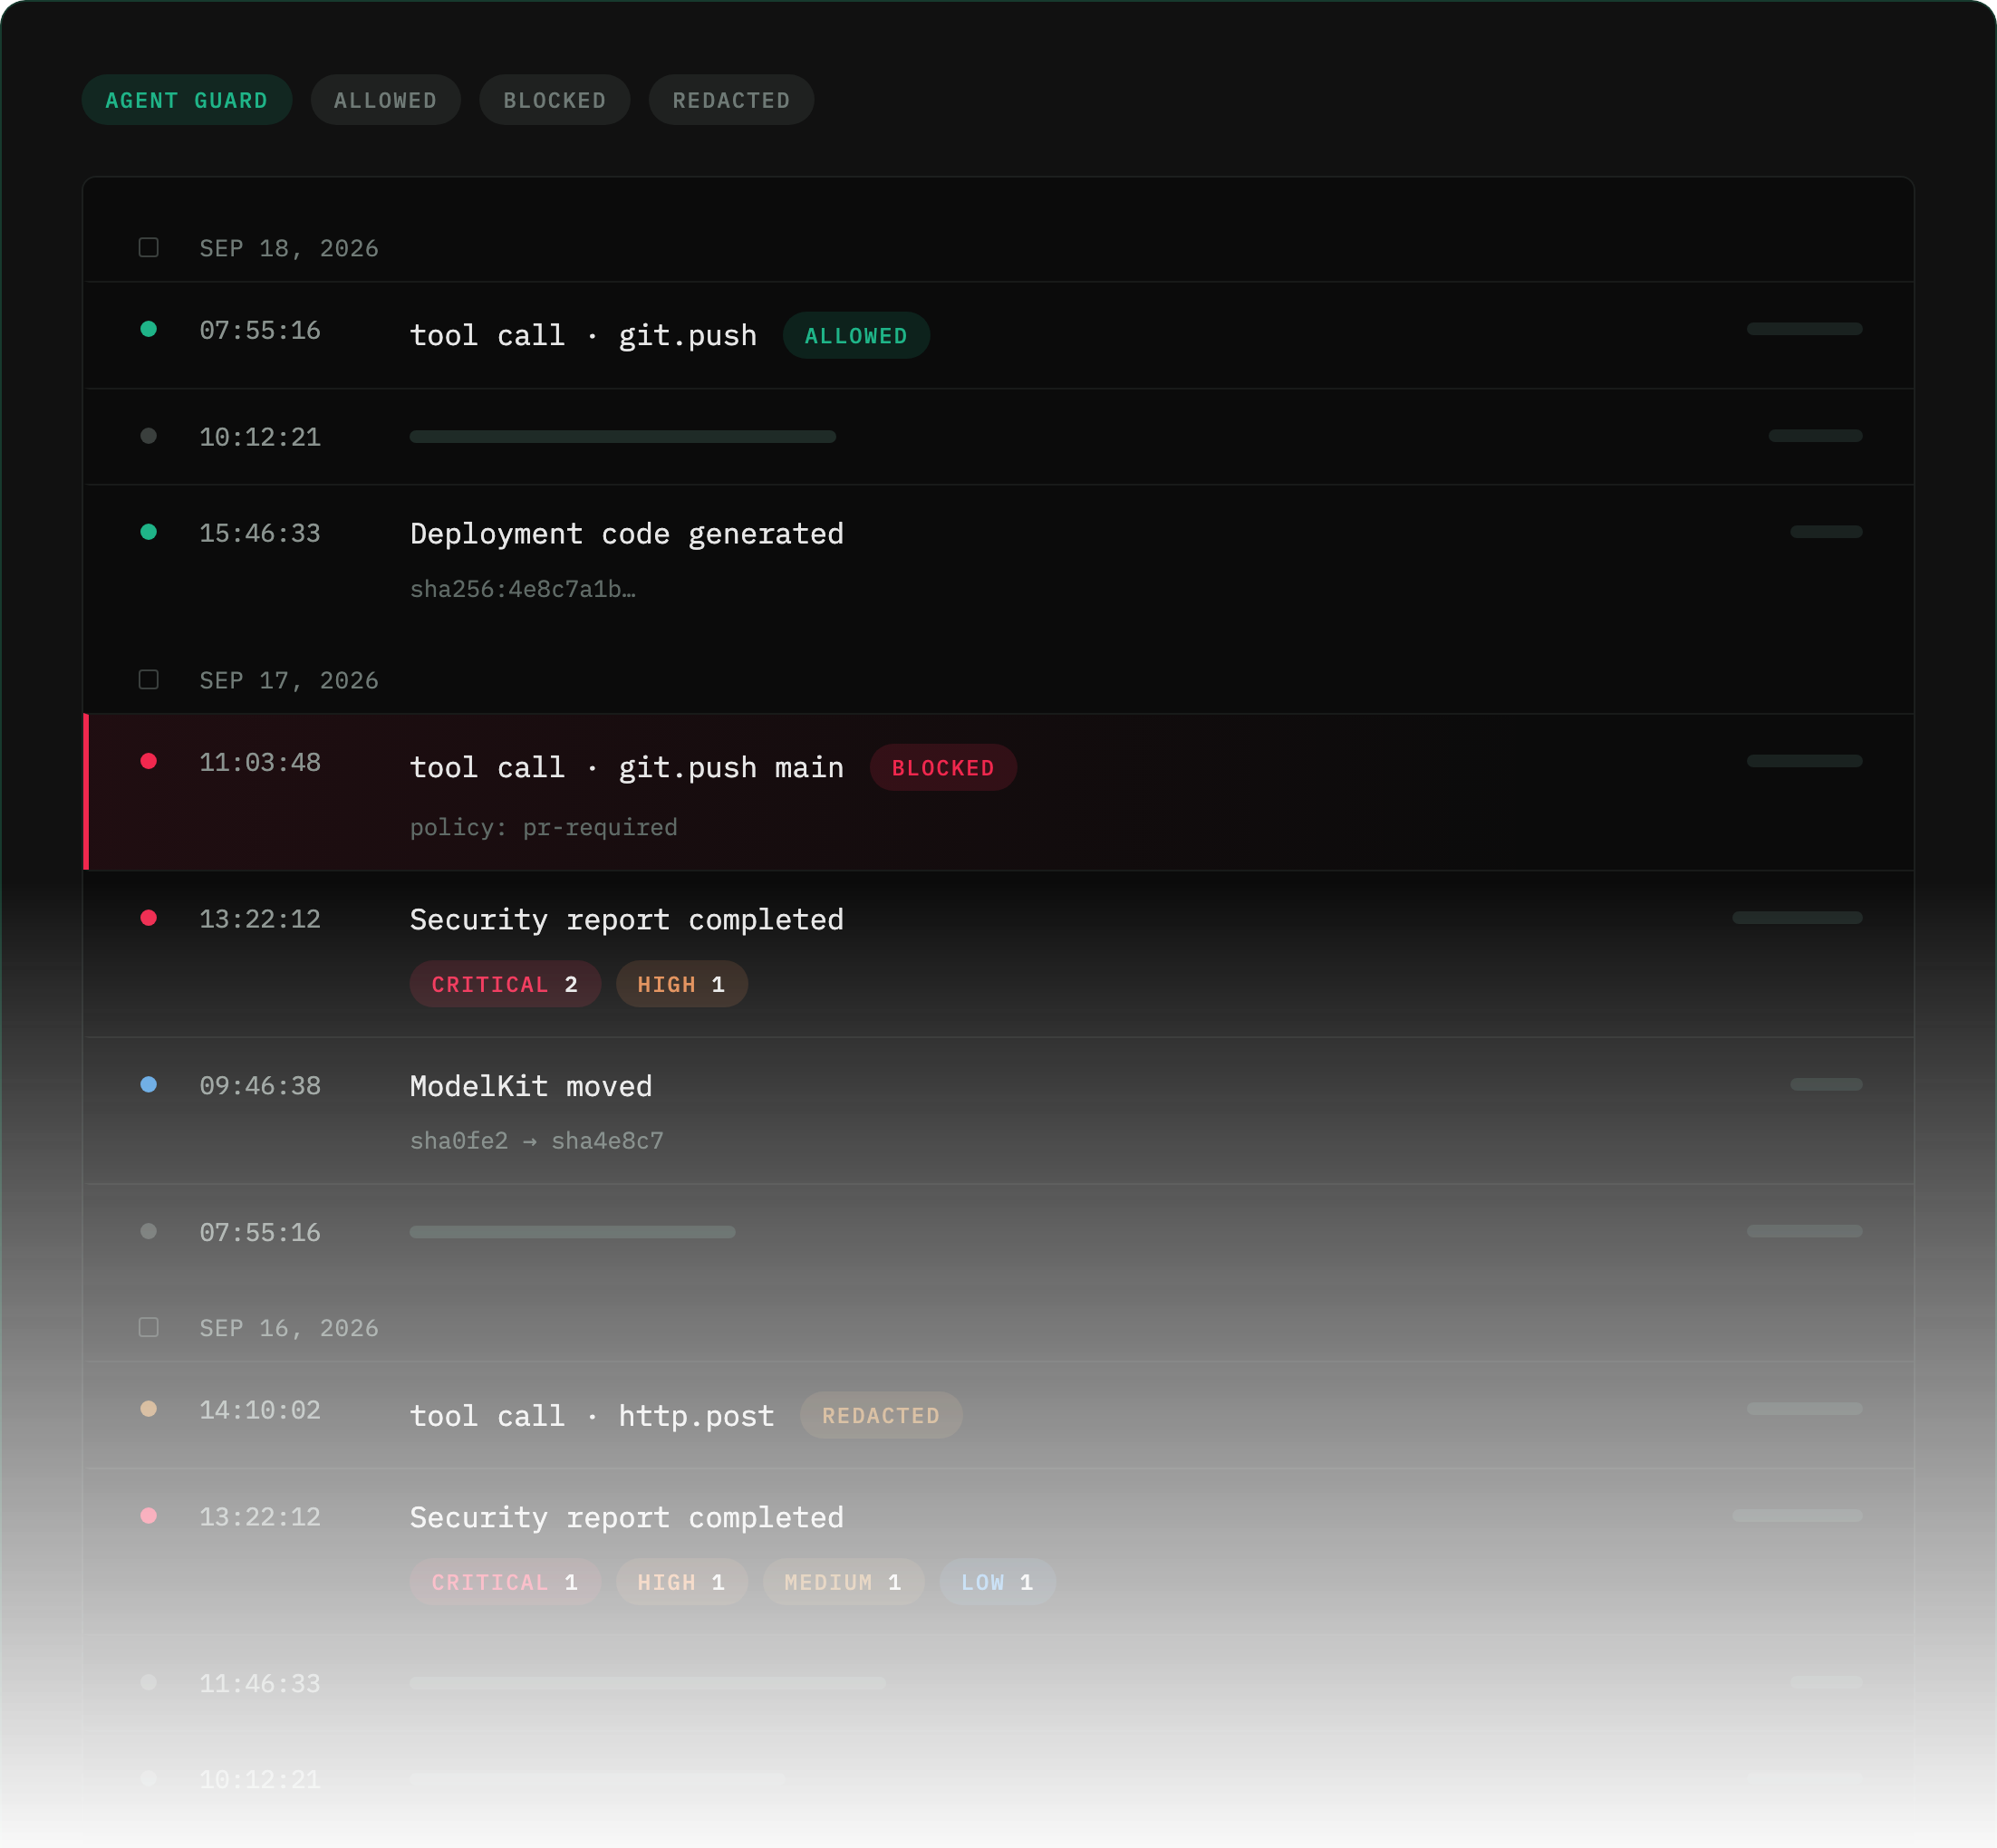The image size is (1997, 1848).
Task: Click the 11:46:33 redacted row
Action: pos(998,1683)
